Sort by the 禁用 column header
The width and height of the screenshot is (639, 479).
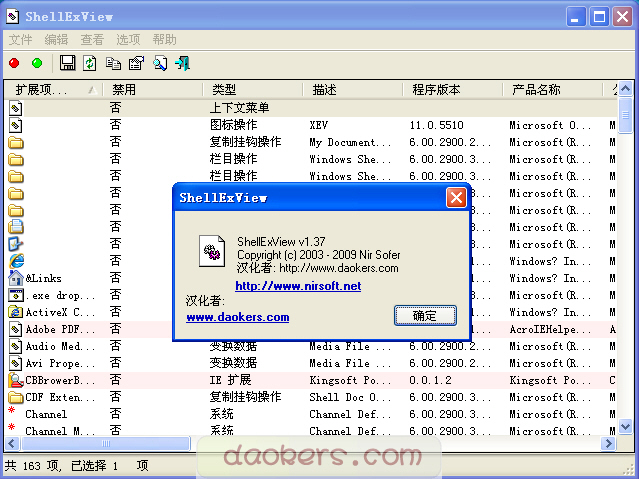pos(152,89)
